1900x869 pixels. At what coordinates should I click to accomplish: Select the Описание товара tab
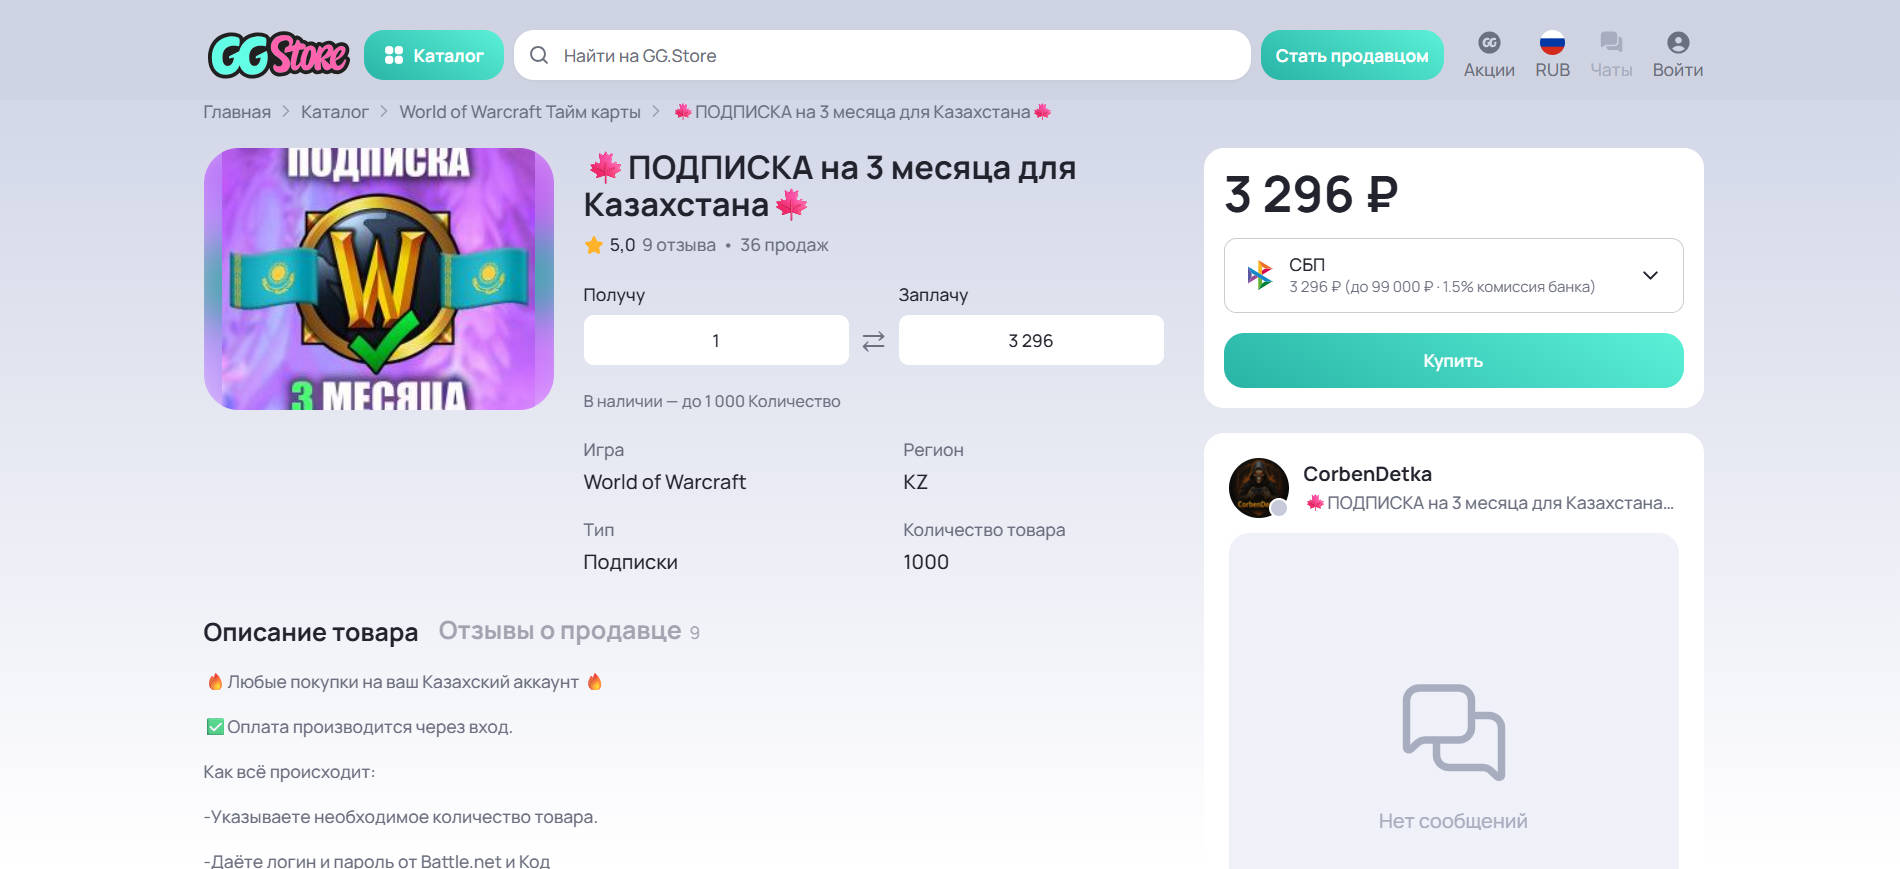[310, 632]
